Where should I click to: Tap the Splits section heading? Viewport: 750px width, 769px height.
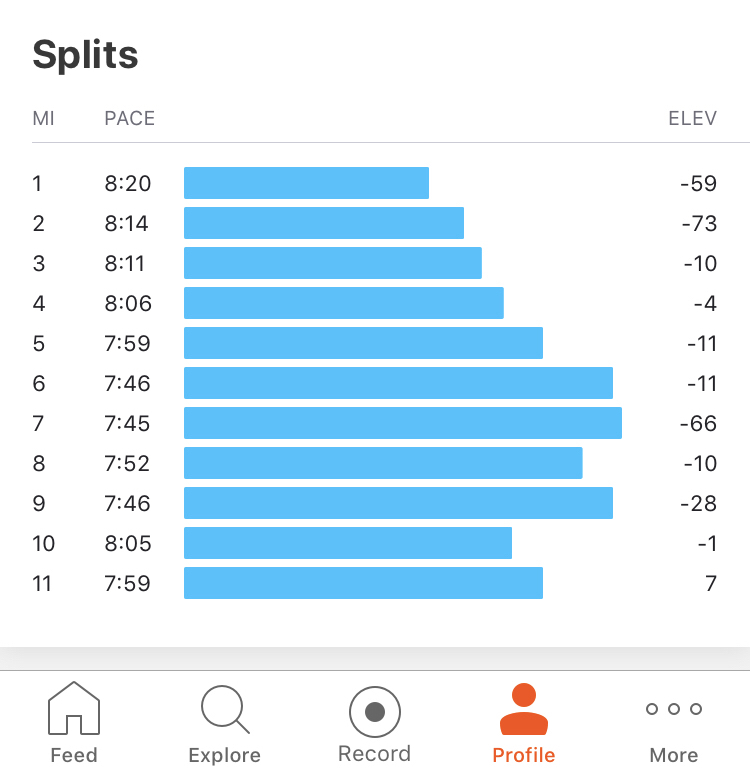click(85, 54)
